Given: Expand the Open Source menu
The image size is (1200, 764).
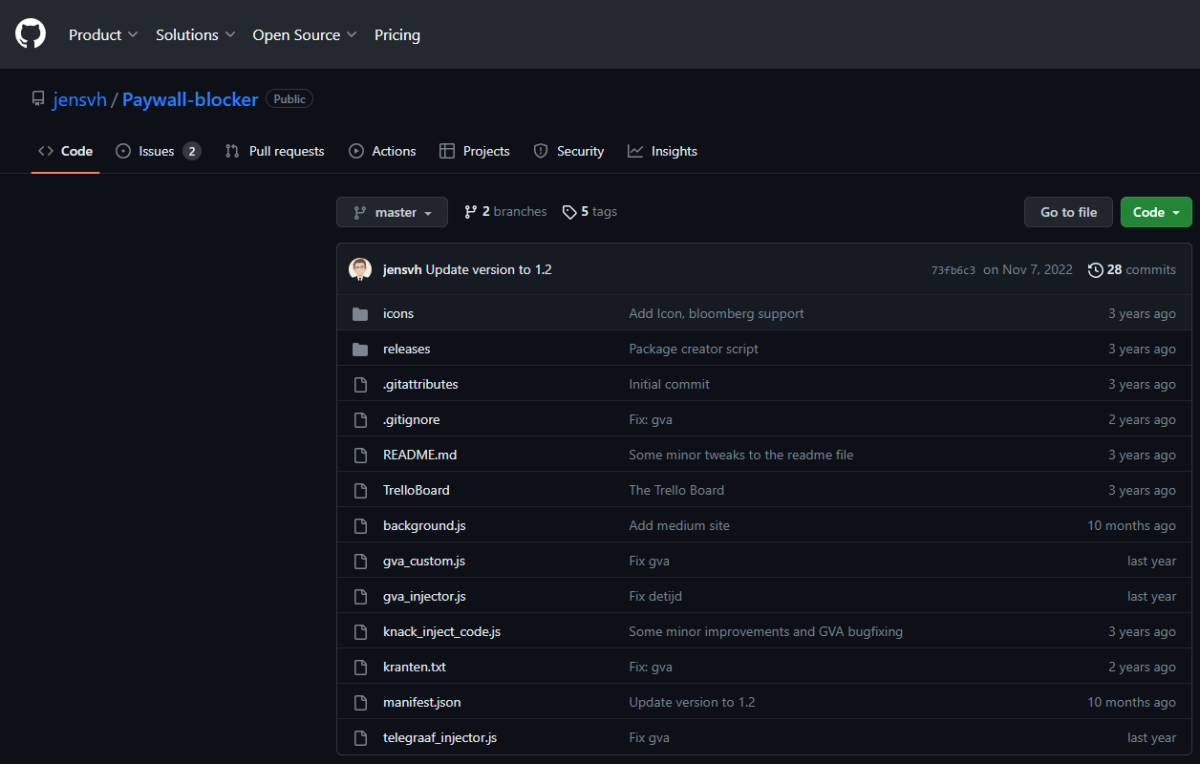Looking at the screenshot, I should 304,35.
